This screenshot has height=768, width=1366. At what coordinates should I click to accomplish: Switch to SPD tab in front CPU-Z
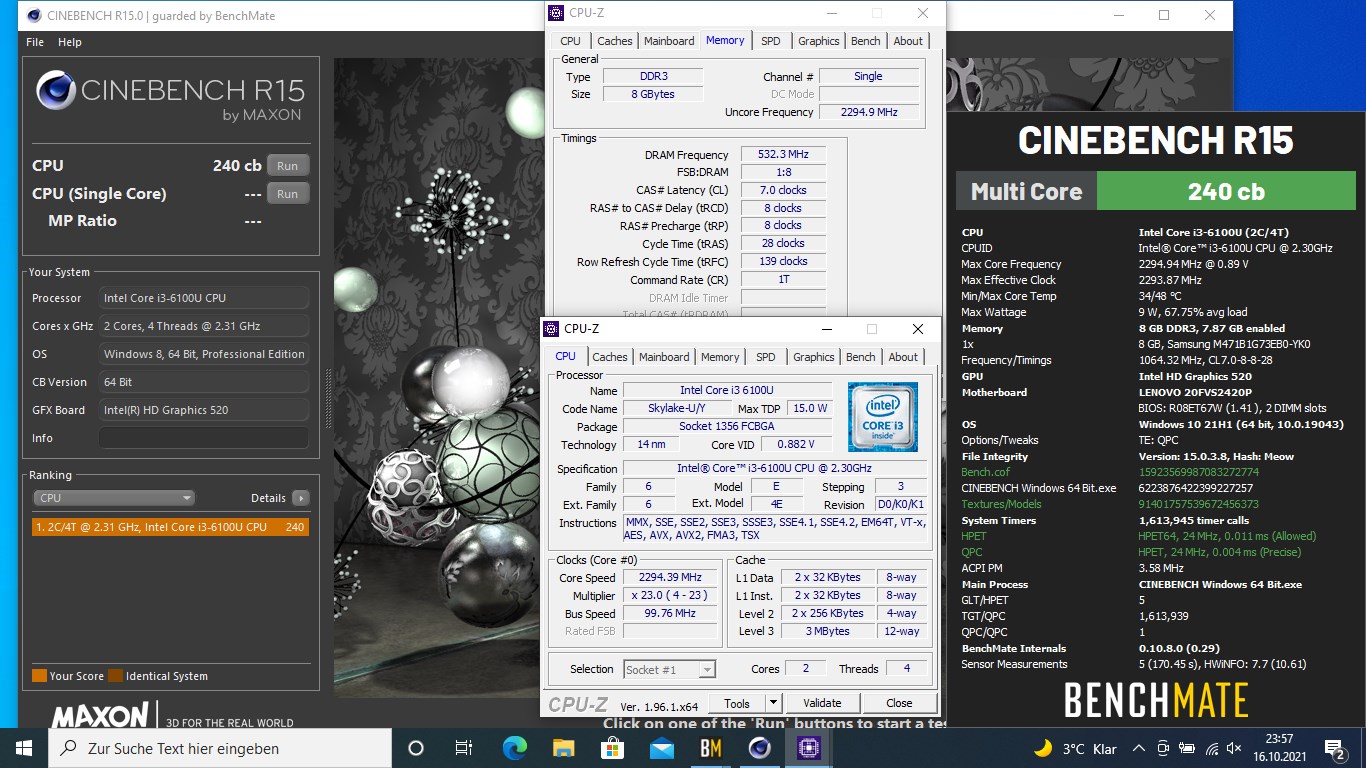pos(766,357)
